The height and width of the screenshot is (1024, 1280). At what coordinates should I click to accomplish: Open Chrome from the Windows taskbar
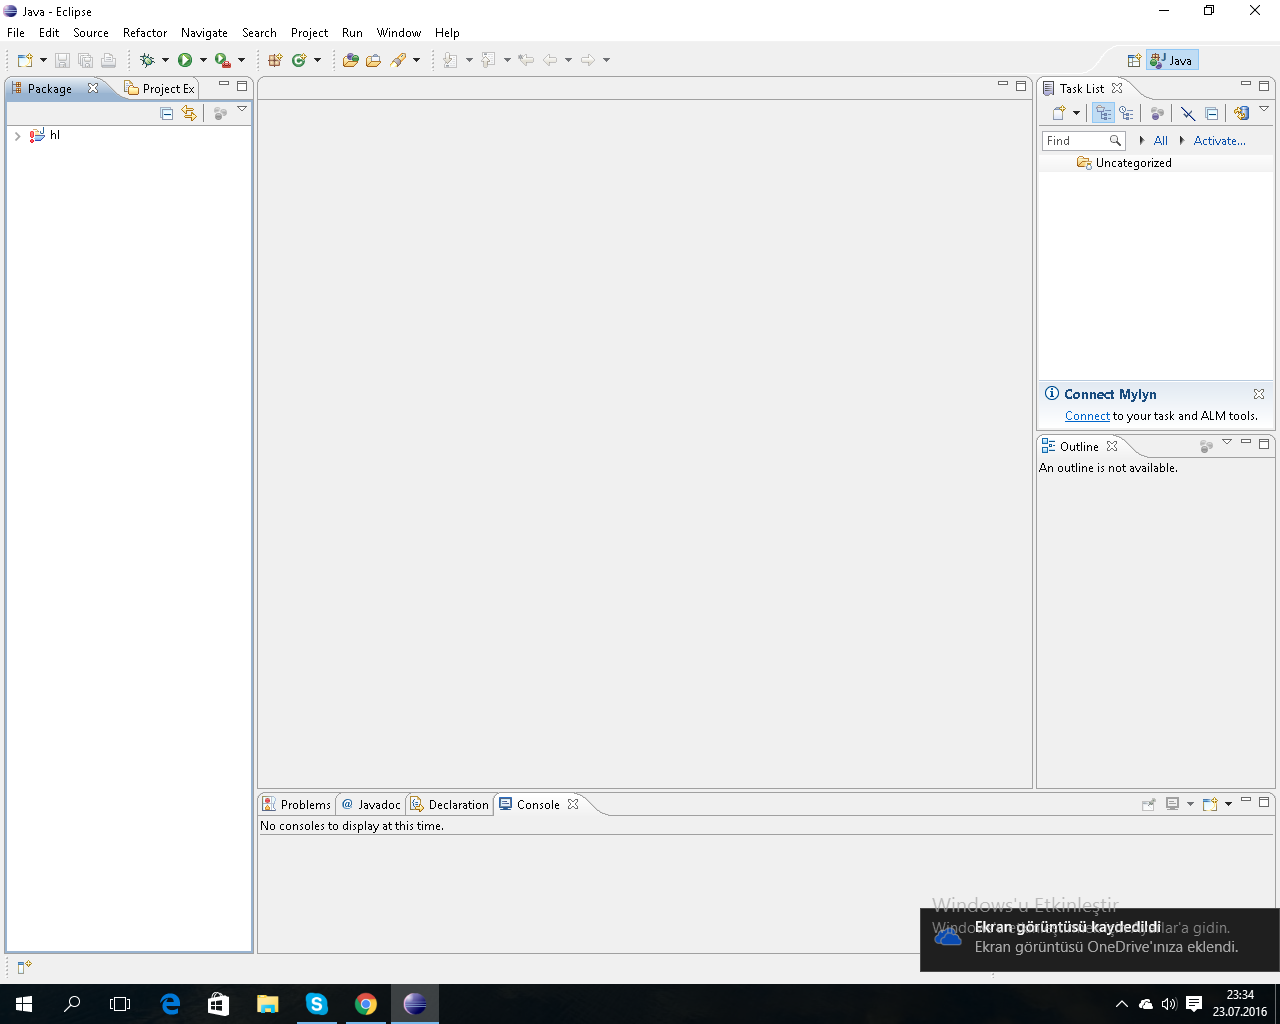(366, 1004)
